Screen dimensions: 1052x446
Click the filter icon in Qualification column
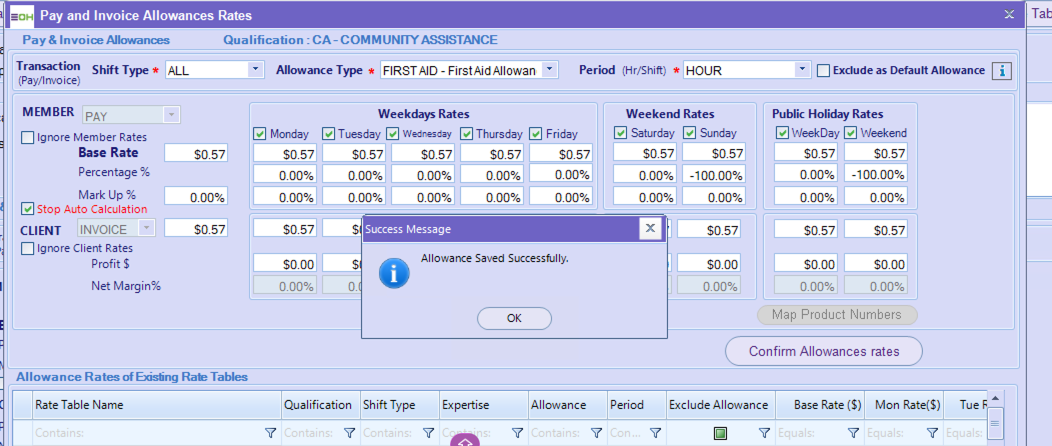click(349, 433)
